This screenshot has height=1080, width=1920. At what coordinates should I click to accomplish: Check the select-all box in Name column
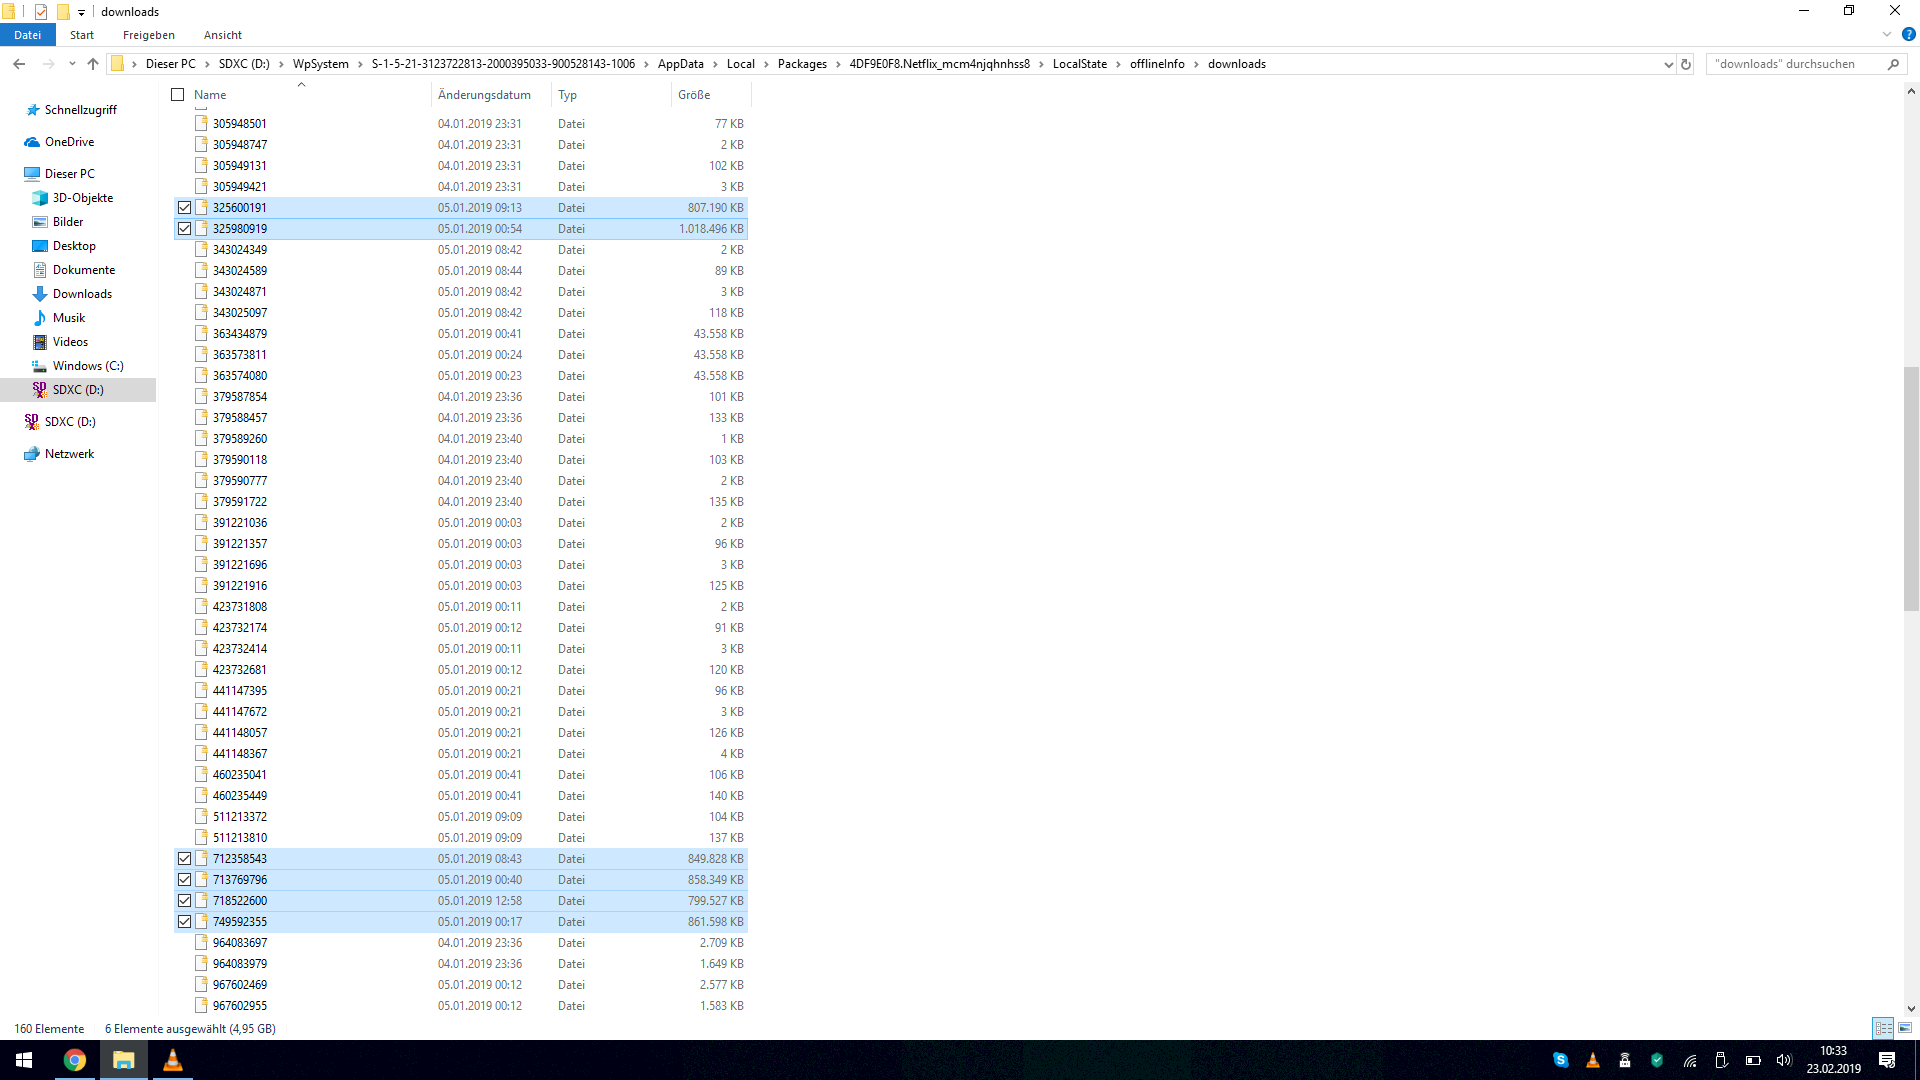pyautogui.click(x=177, y=94)
